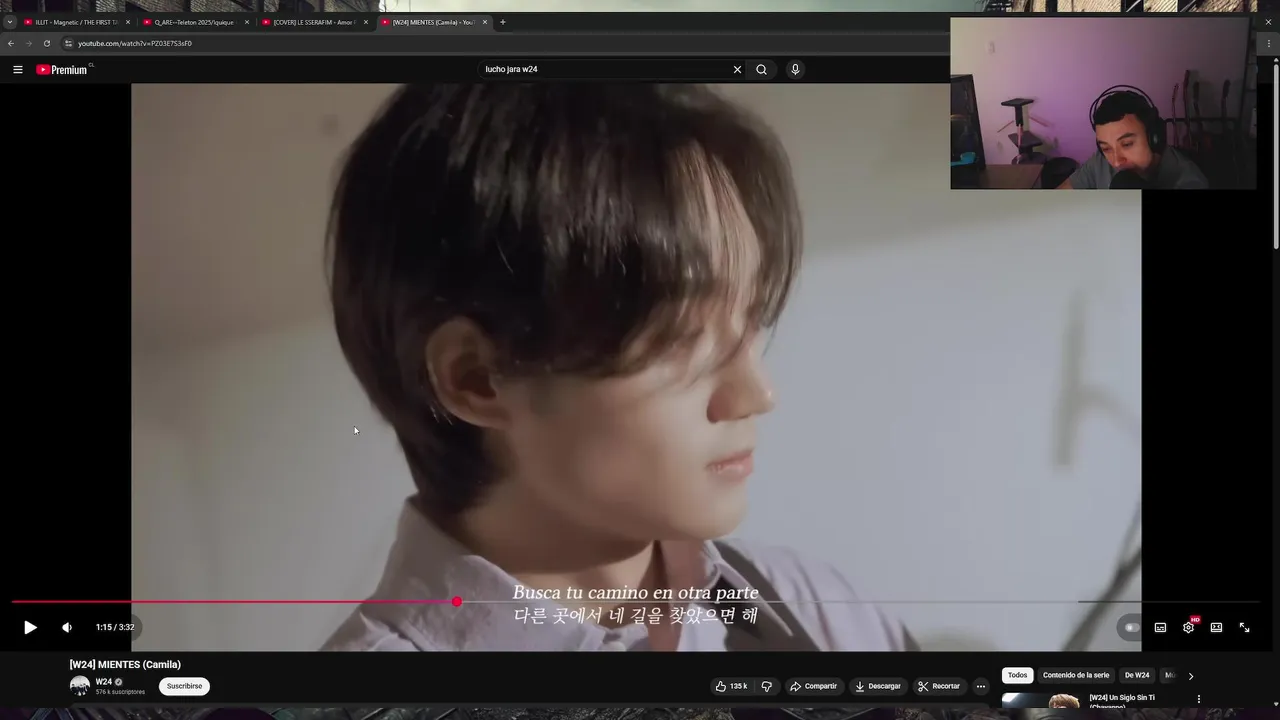Close the Q_ARE Teleton tab
Image resolution: width=1280 pixels, height=720 pixels.
(x=247, y=22)
